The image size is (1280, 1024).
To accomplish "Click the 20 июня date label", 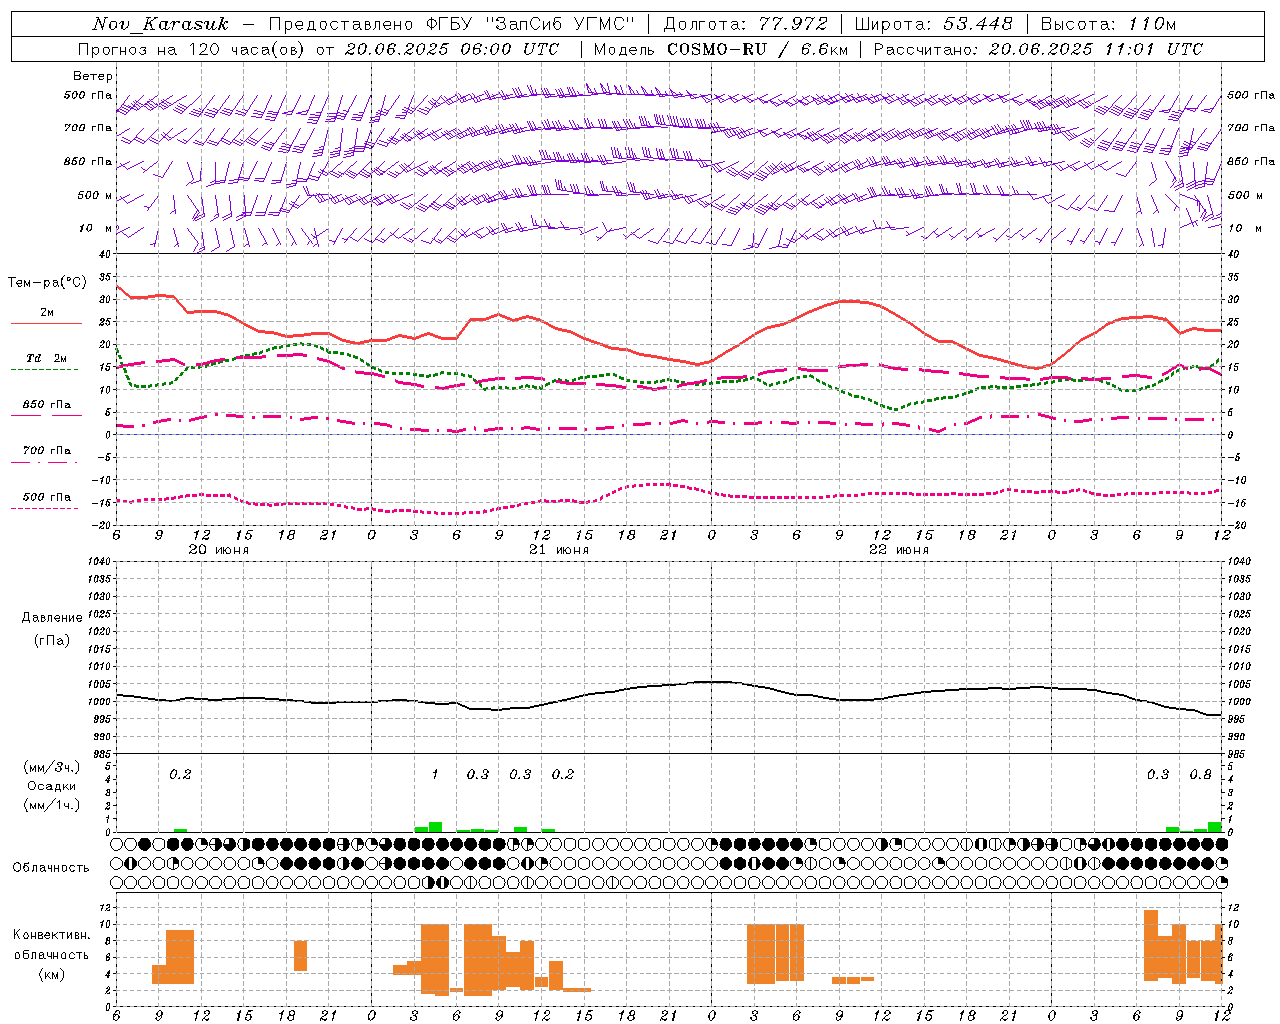I will (219, 550).
